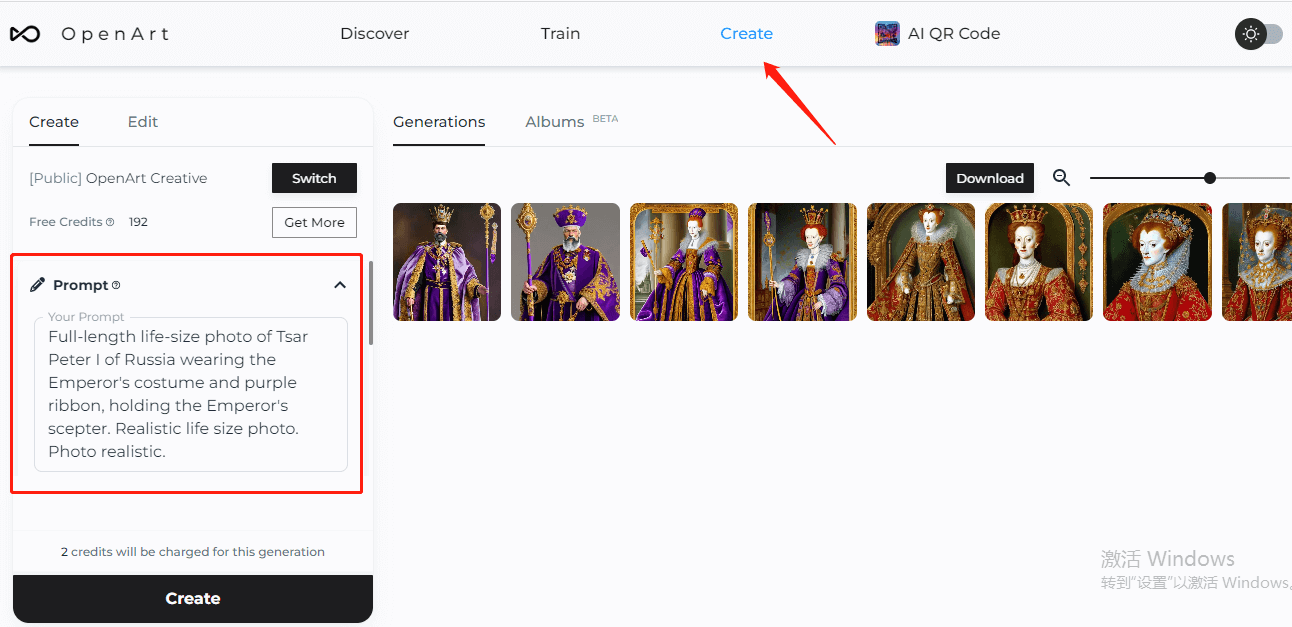The image size is (1292, 627).
Task: Select Create in the top navigation
Action: click(x=747, y=33)
